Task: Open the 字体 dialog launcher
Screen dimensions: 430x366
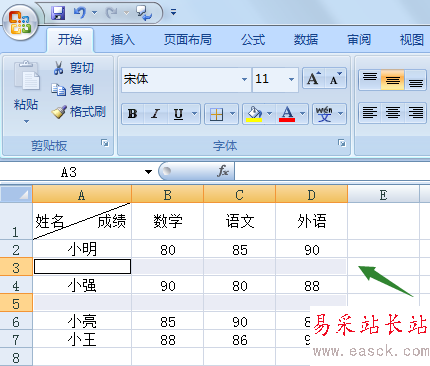Action: pyautogui.click(x=342, y=143)
